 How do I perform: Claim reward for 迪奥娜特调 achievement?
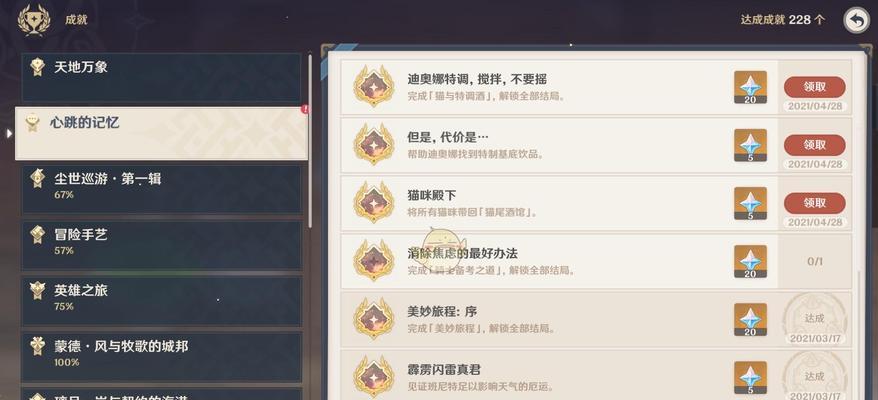click(815, 87)
